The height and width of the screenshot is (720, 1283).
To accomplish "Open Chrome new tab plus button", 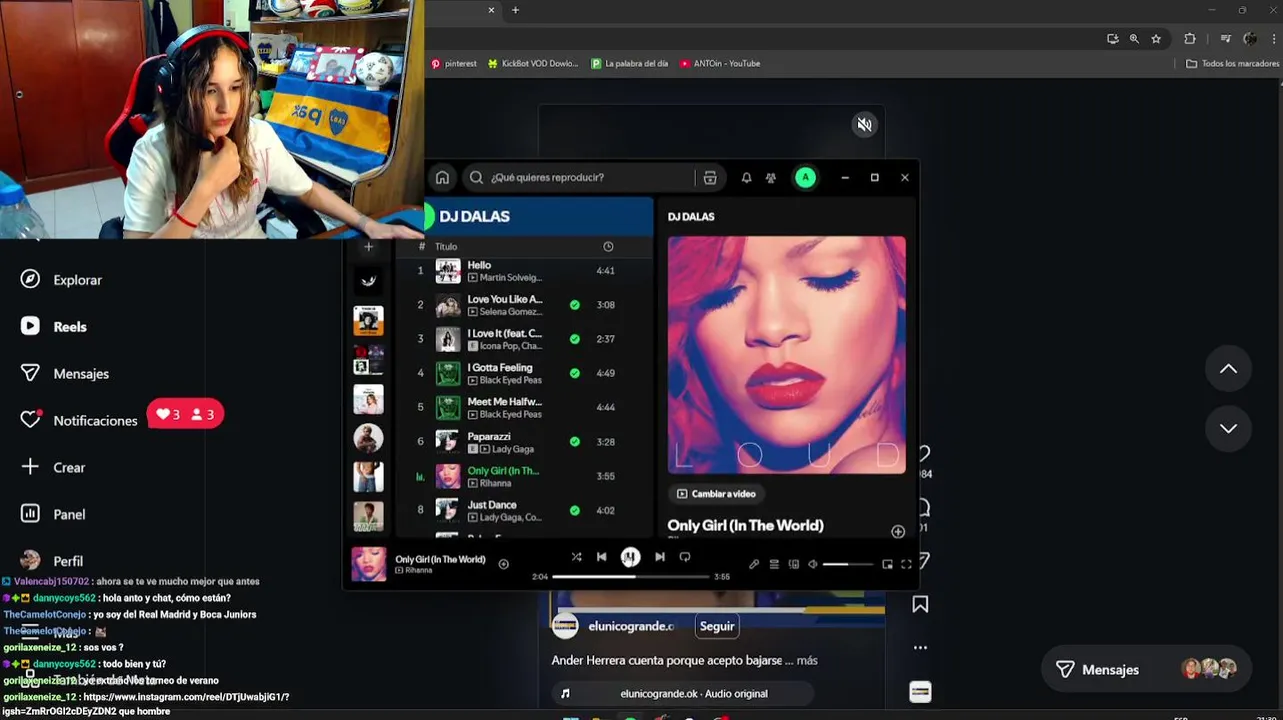I will pos(515,10).
